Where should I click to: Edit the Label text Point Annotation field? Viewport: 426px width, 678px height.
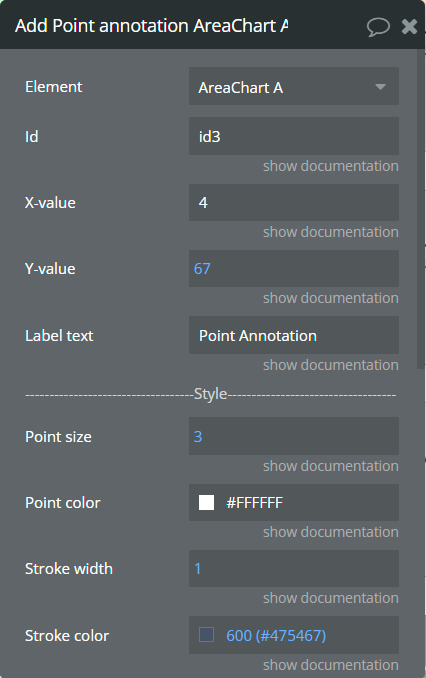294,335
